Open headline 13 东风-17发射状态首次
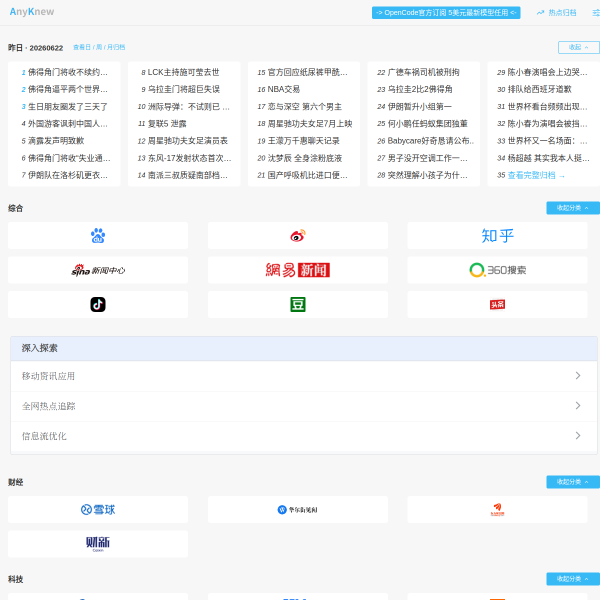600x600 pixels. pos(189,158)
